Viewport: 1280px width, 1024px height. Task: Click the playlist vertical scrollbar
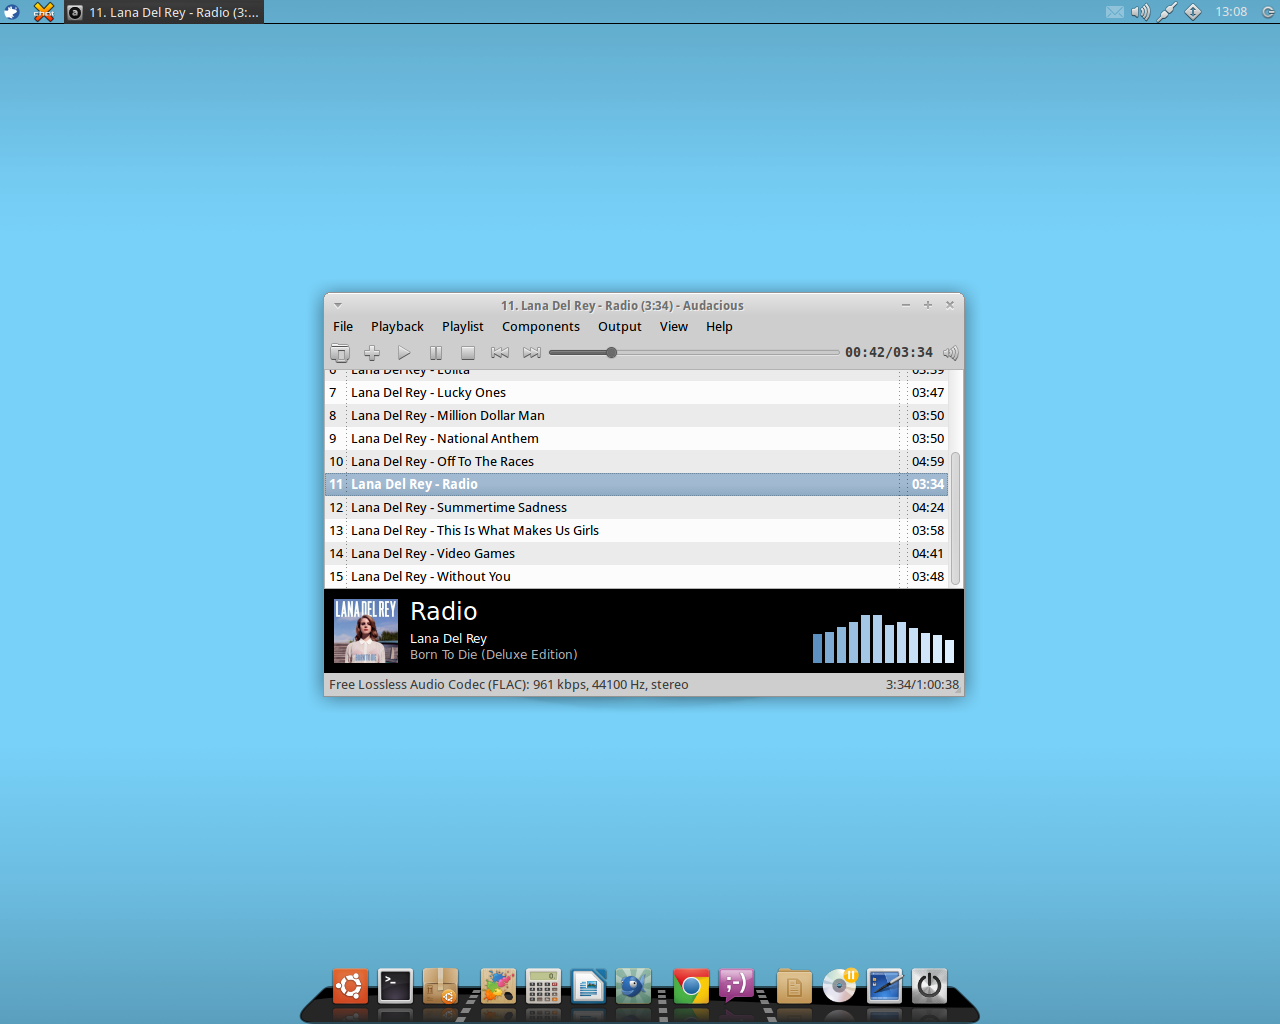pyautogui.click(x=955, y=518)
